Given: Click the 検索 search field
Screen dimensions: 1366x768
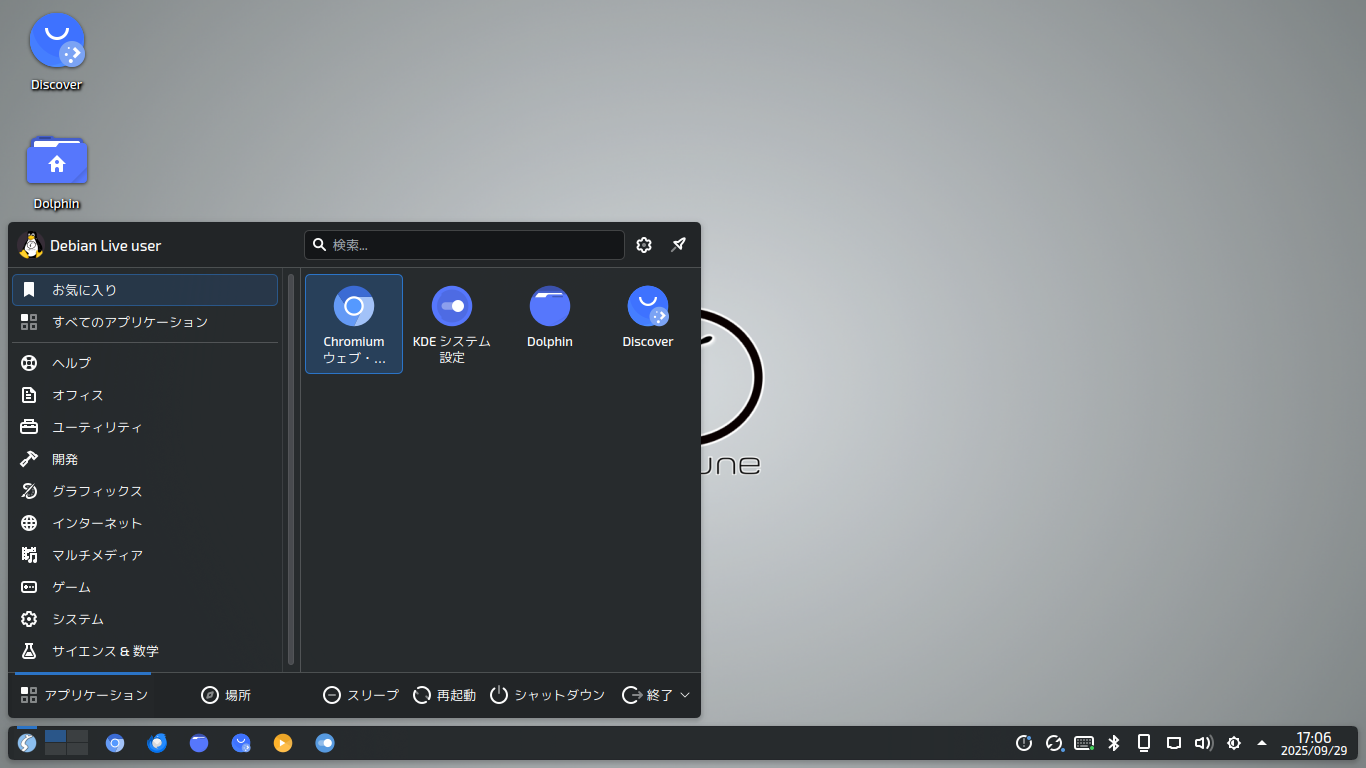Looking at the screenshot, I should point(470,245).
